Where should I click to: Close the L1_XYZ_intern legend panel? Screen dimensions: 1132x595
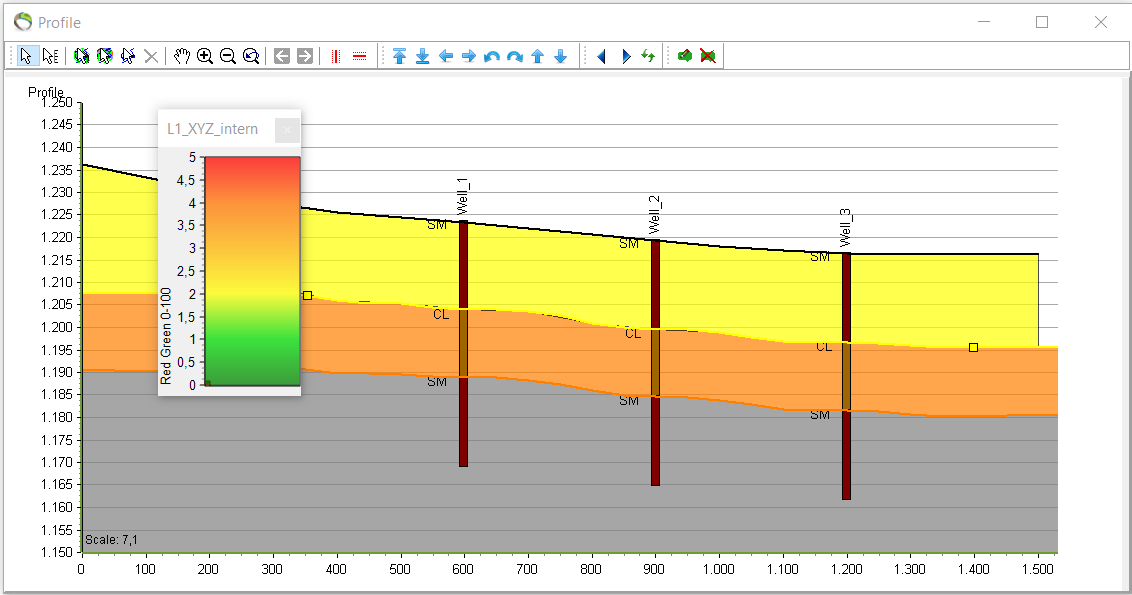pos(287,130)
